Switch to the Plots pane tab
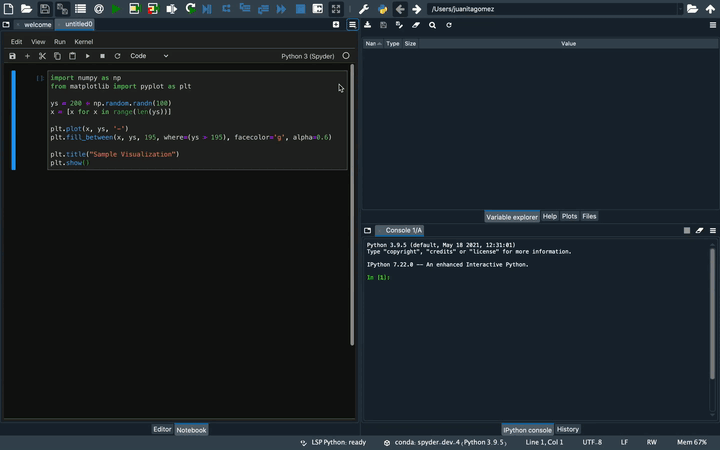Viewport: 720px width, 450px height. click(569, 216)
